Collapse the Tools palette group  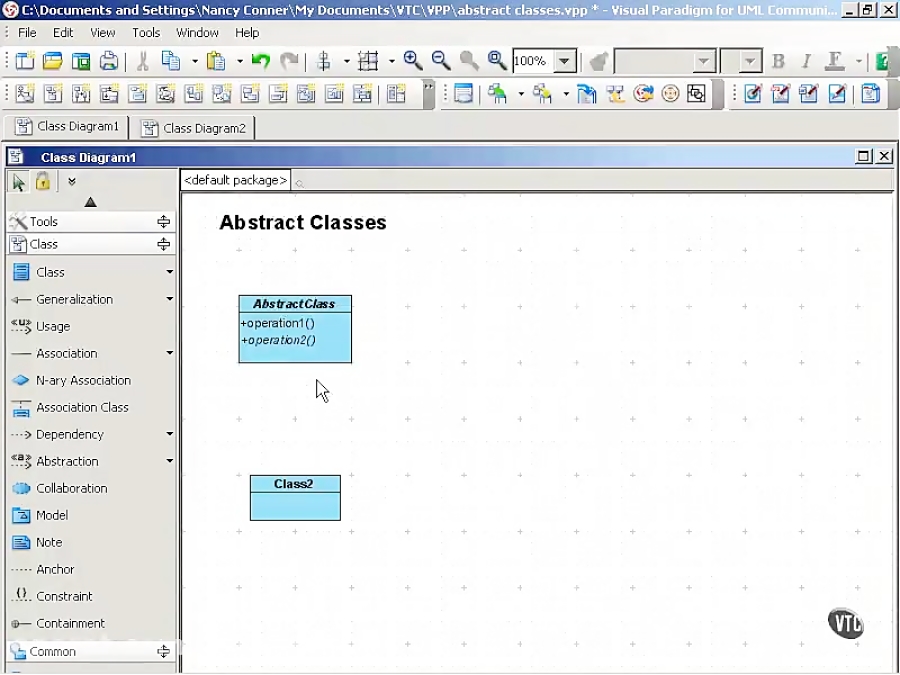pyautogui.click(x=164, y=222)
